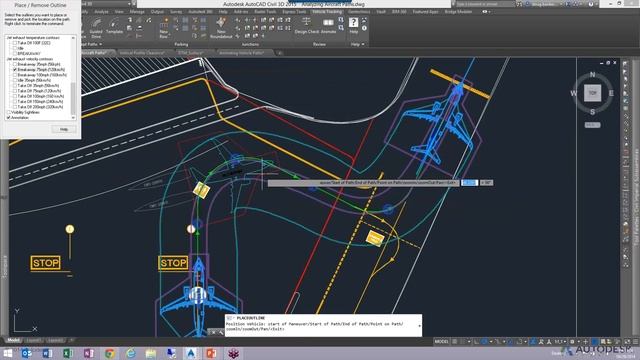Check Idle temperature contour checkbox
Image resolution: width=640 pixels, height=360 pixels.
pos(15,48)
